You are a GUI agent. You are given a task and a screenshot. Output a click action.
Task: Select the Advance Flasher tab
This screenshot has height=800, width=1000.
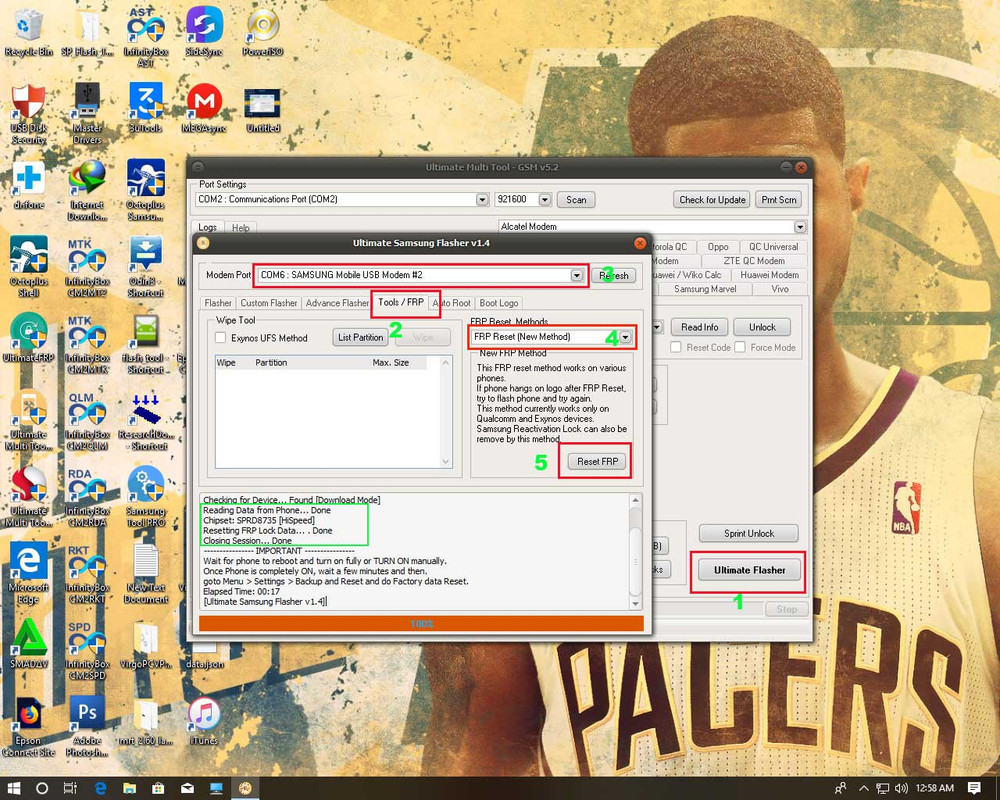pyautogui.click(x=337, y=303)
